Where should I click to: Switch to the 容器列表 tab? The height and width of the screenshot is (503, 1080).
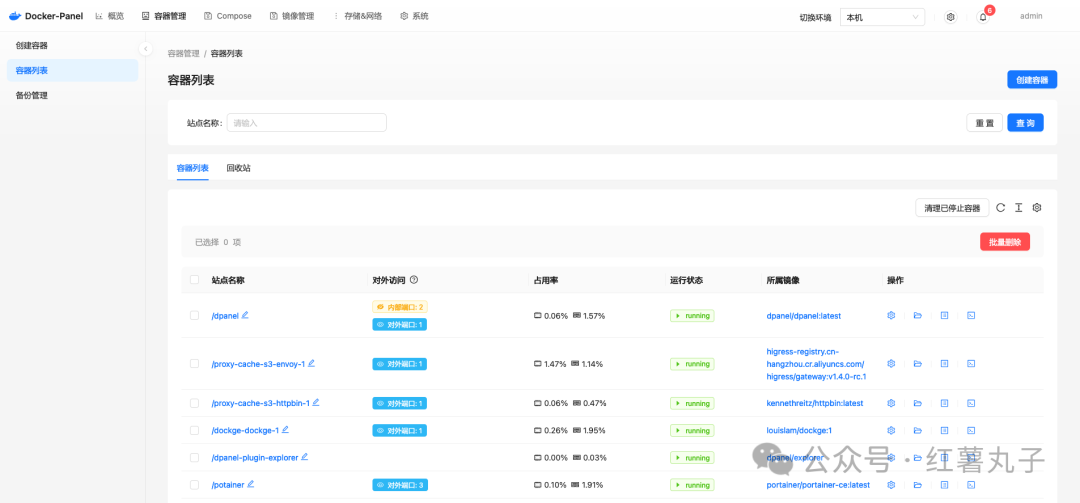click(193, 168)
